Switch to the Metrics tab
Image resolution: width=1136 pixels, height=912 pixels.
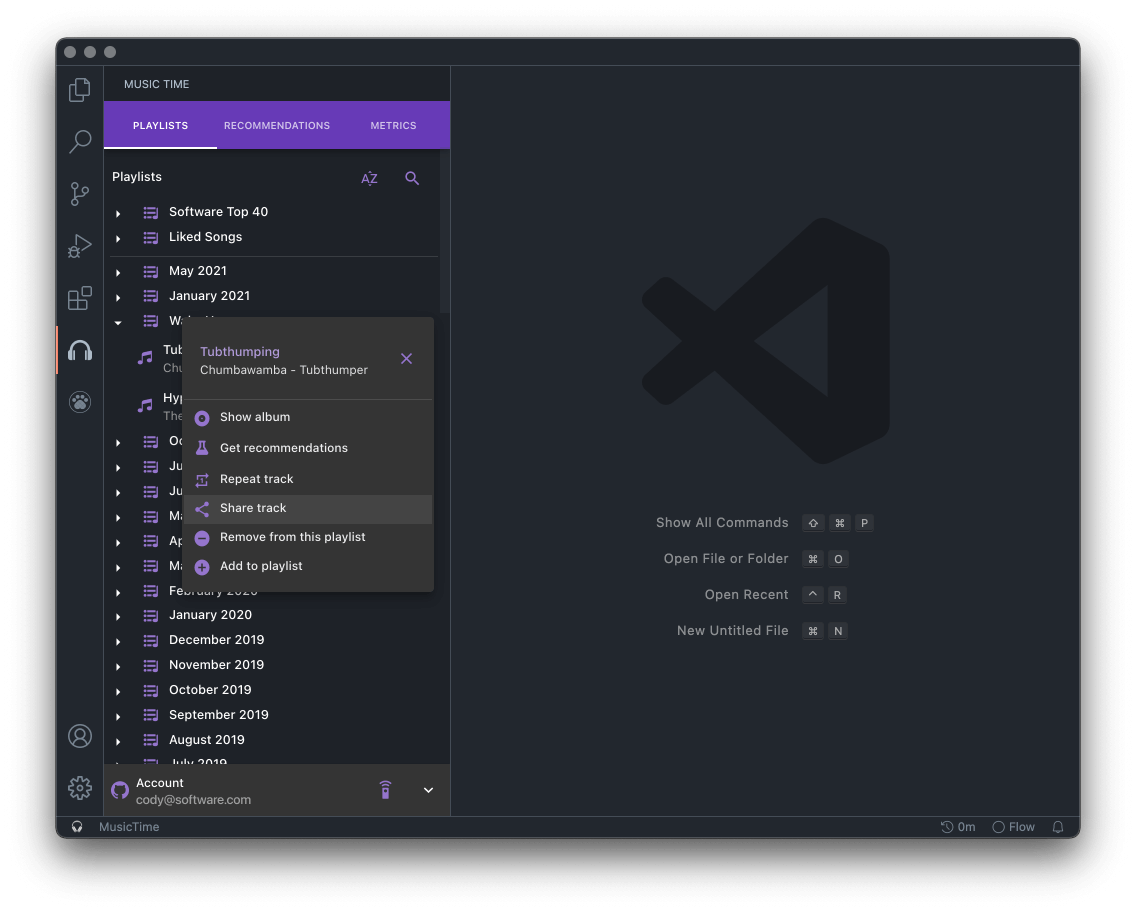(393, 126)
